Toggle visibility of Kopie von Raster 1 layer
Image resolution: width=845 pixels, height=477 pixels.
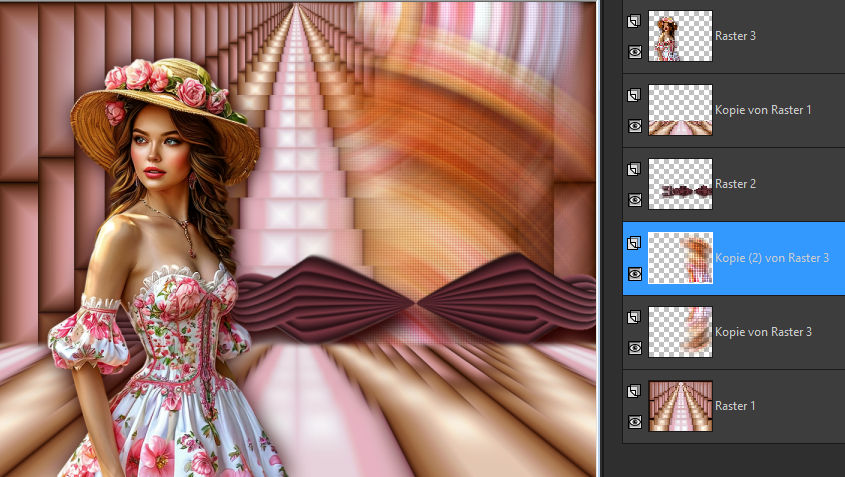click(x=634, y=126)
